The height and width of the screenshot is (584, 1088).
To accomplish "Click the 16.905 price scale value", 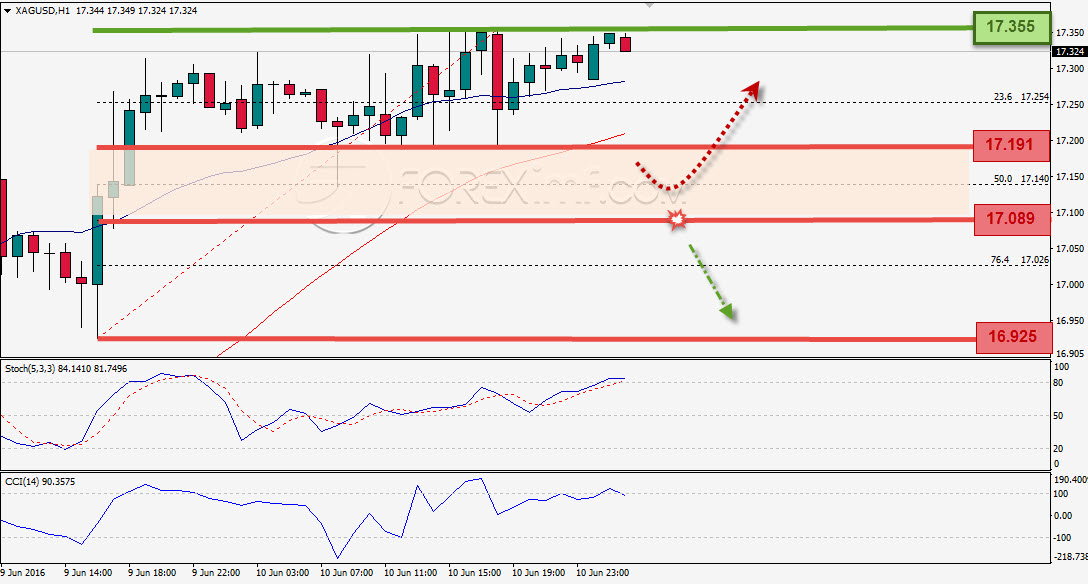I will point(1069,353).
